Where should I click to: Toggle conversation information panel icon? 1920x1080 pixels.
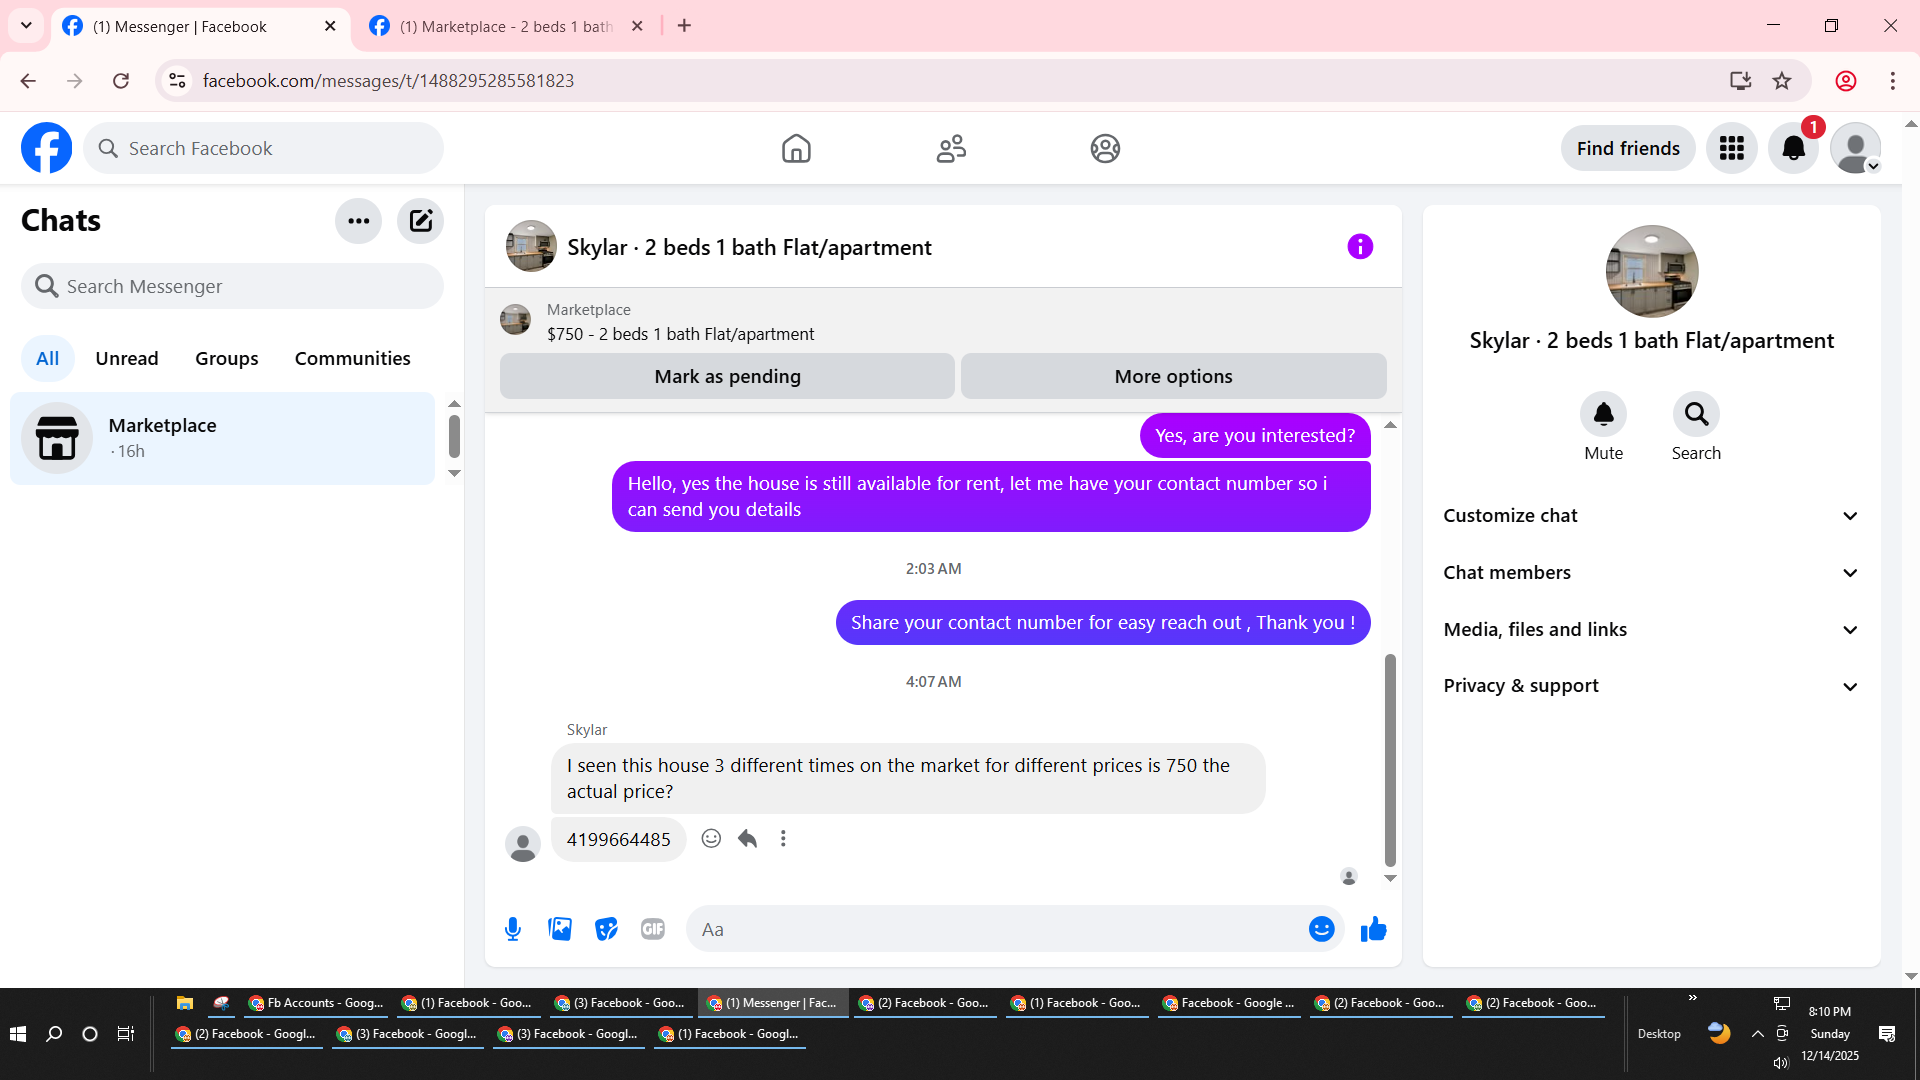(1360, 246)
